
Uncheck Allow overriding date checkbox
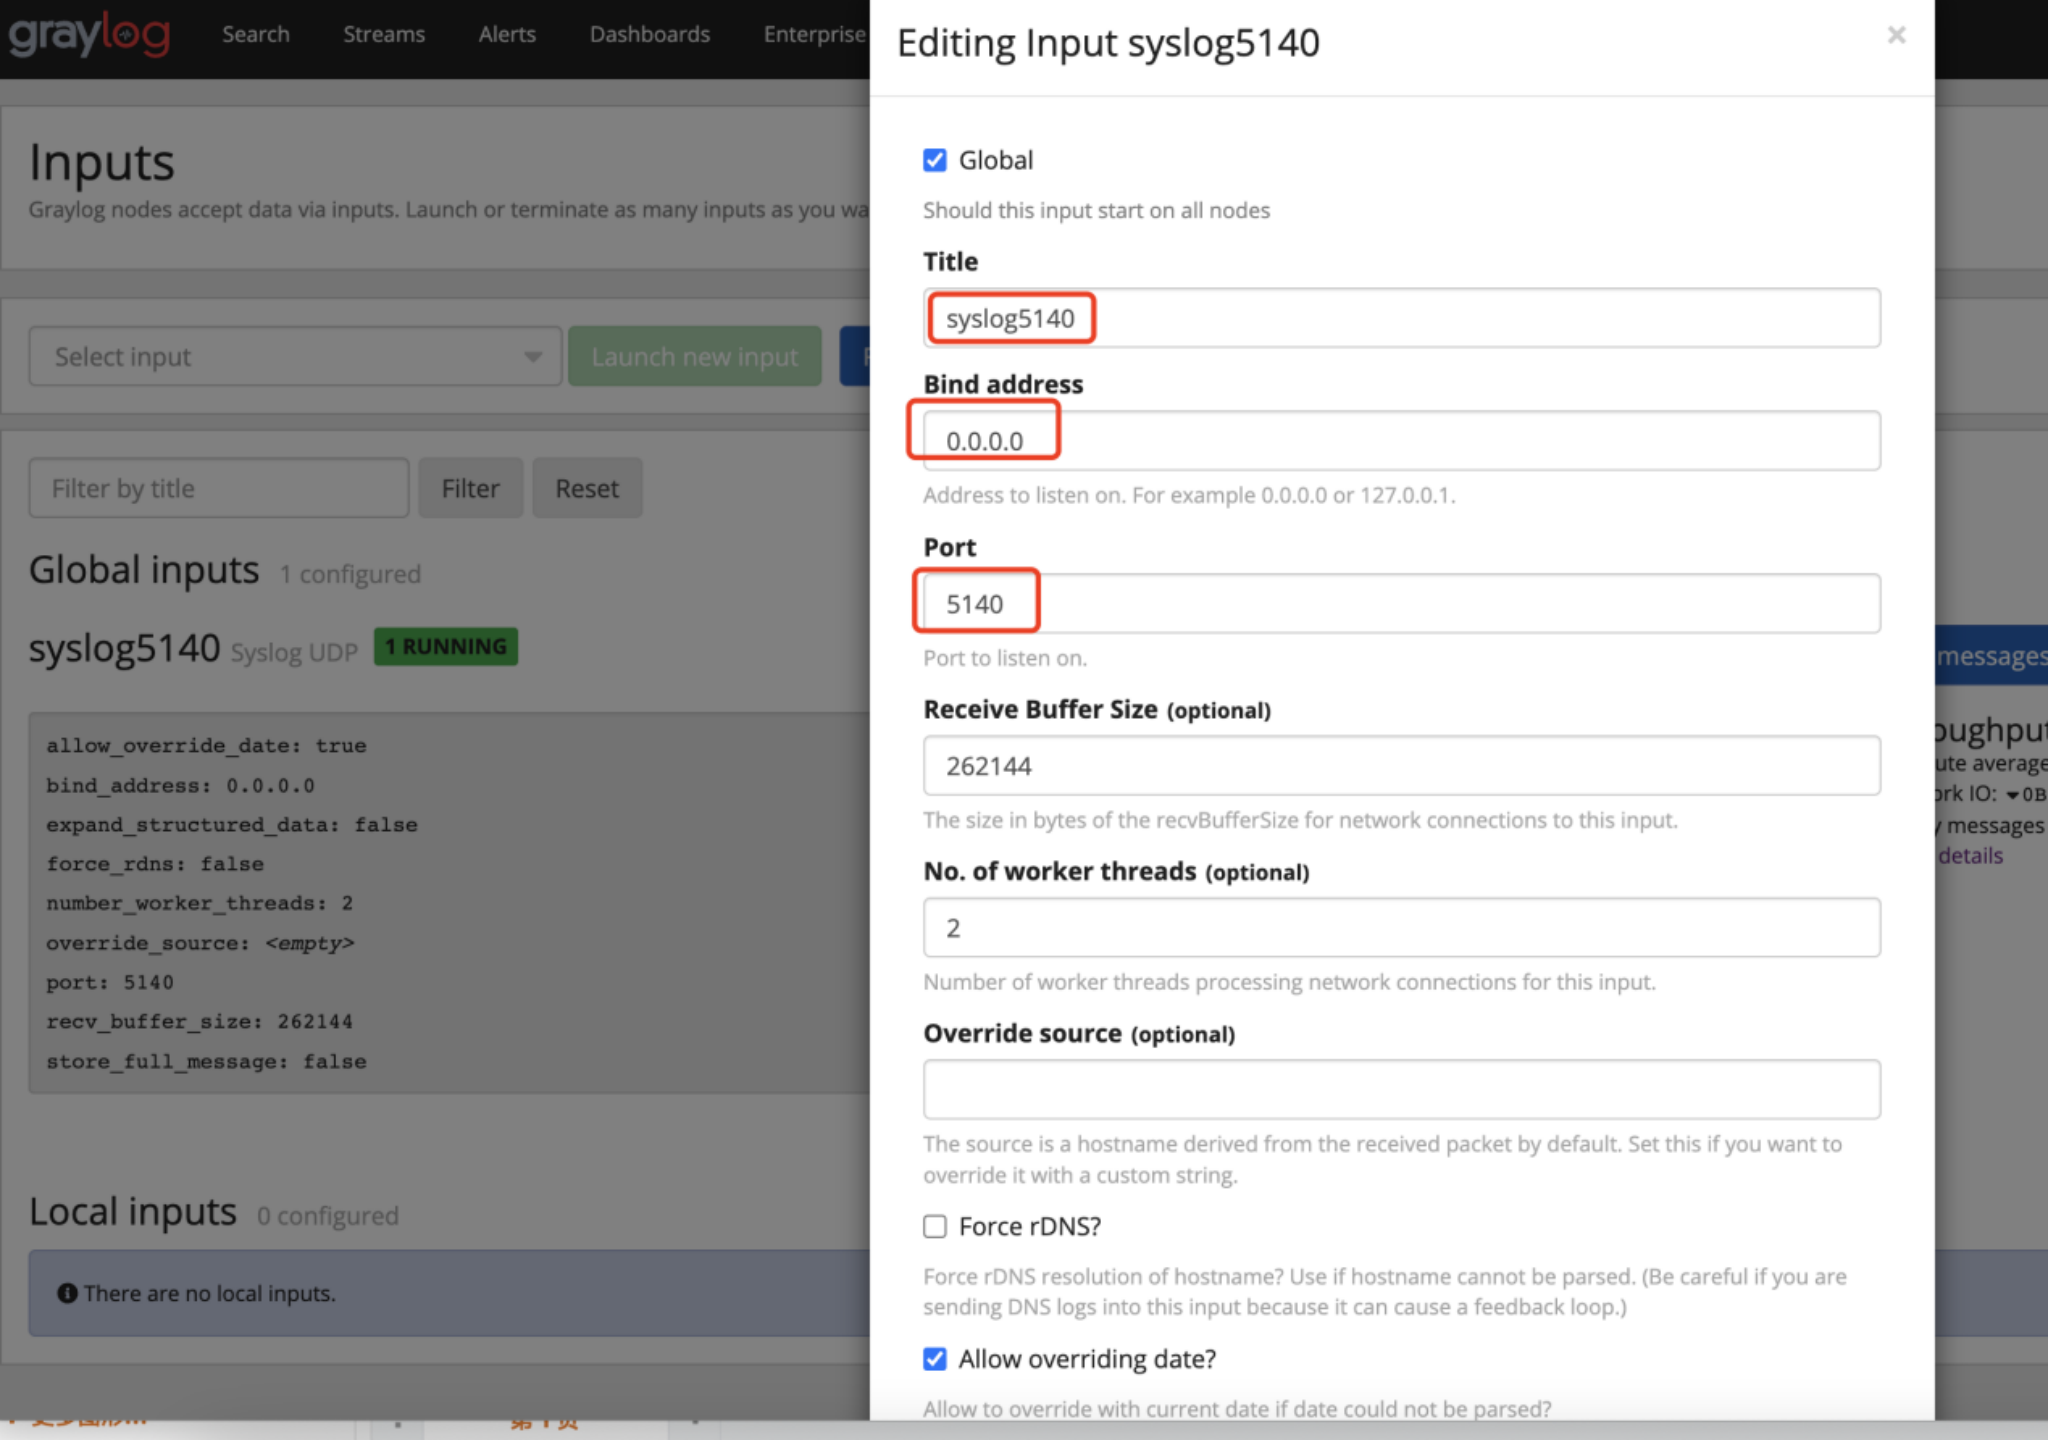pos(935,1358)
